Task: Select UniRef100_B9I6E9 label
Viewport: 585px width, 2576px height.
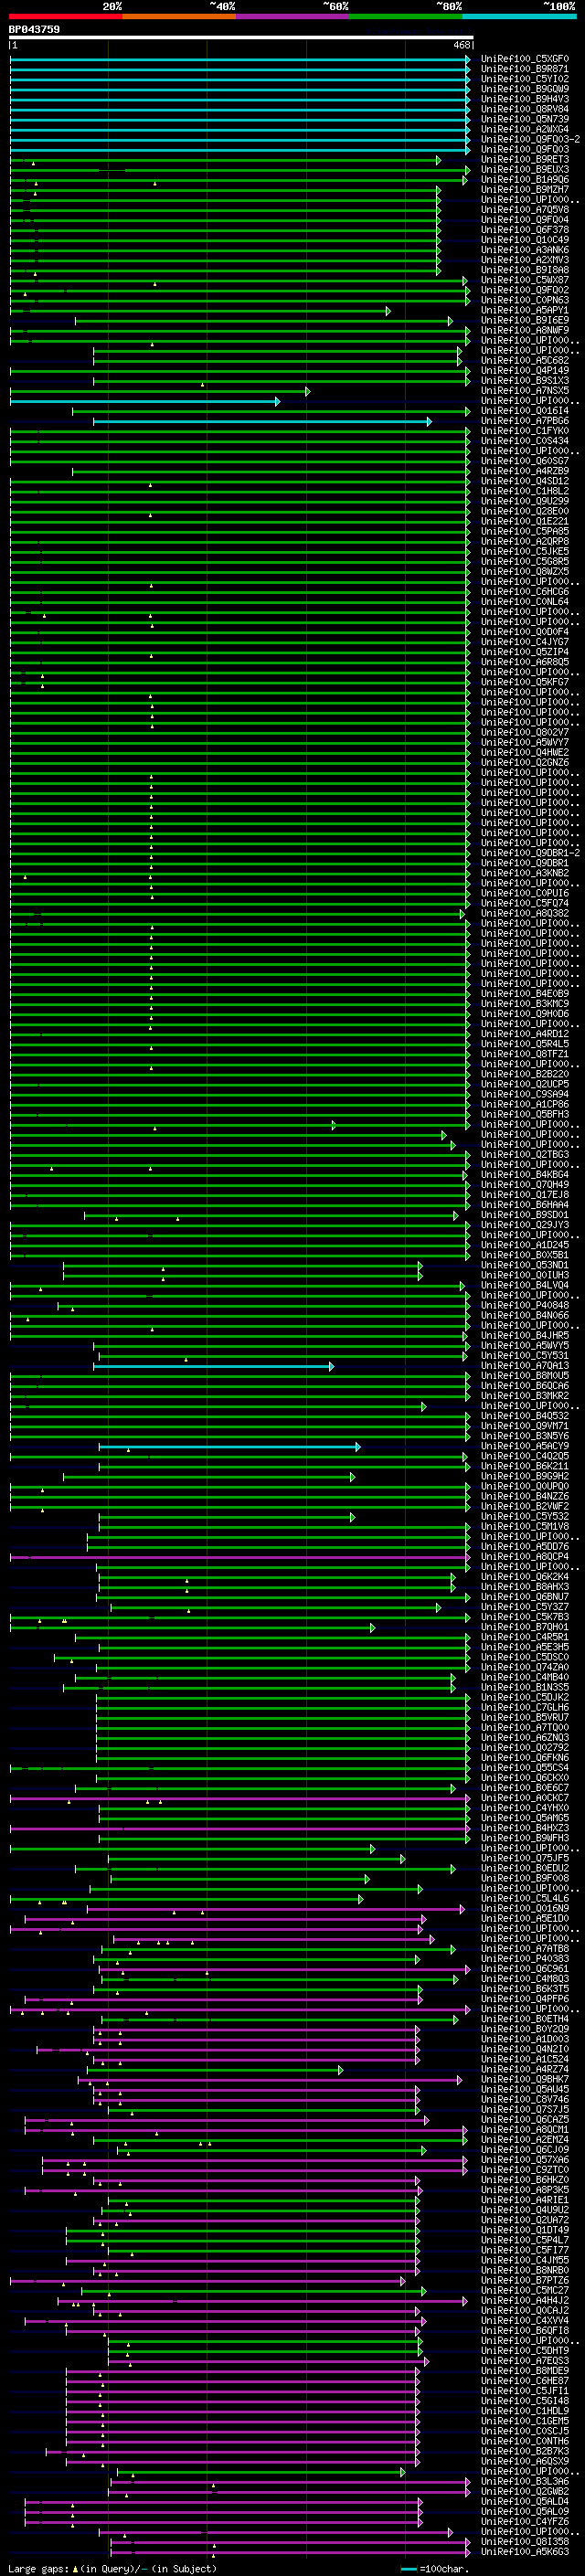Action: pos(525,320)
